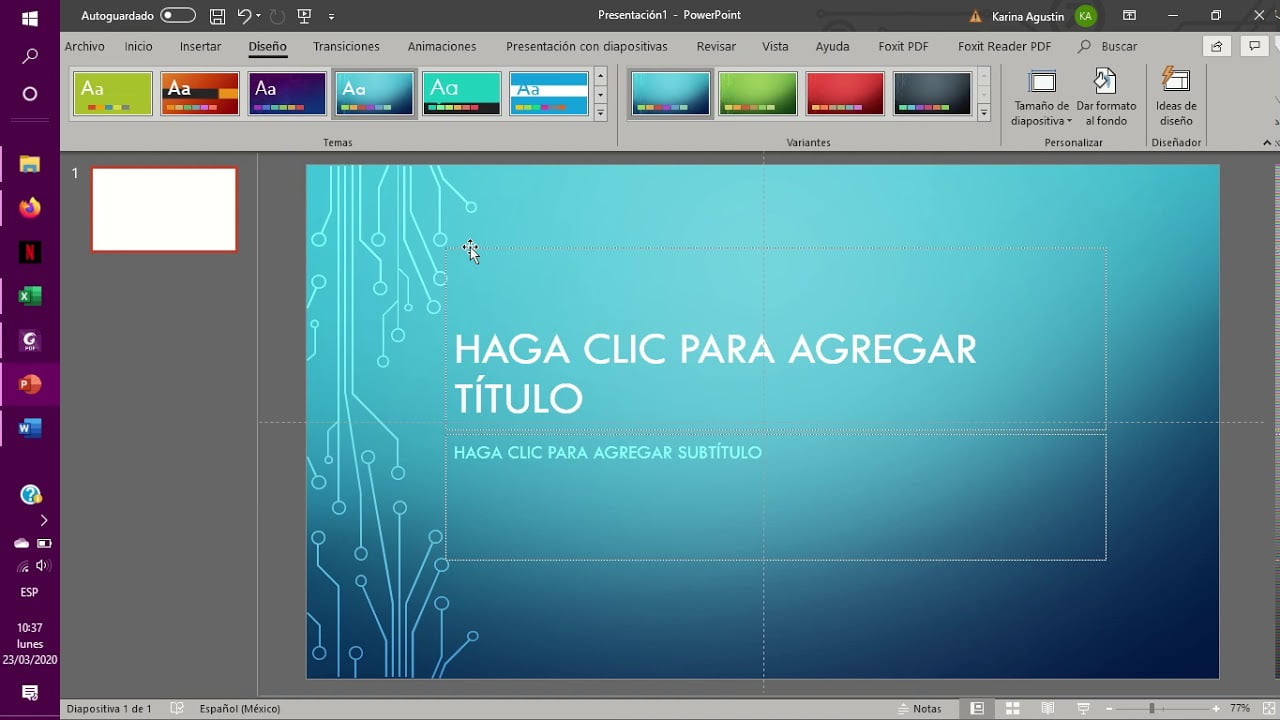Toggle the Autoguardado switch
Image resolution: width=1280 pixels, height=720 pixels.
click(178, 16)
